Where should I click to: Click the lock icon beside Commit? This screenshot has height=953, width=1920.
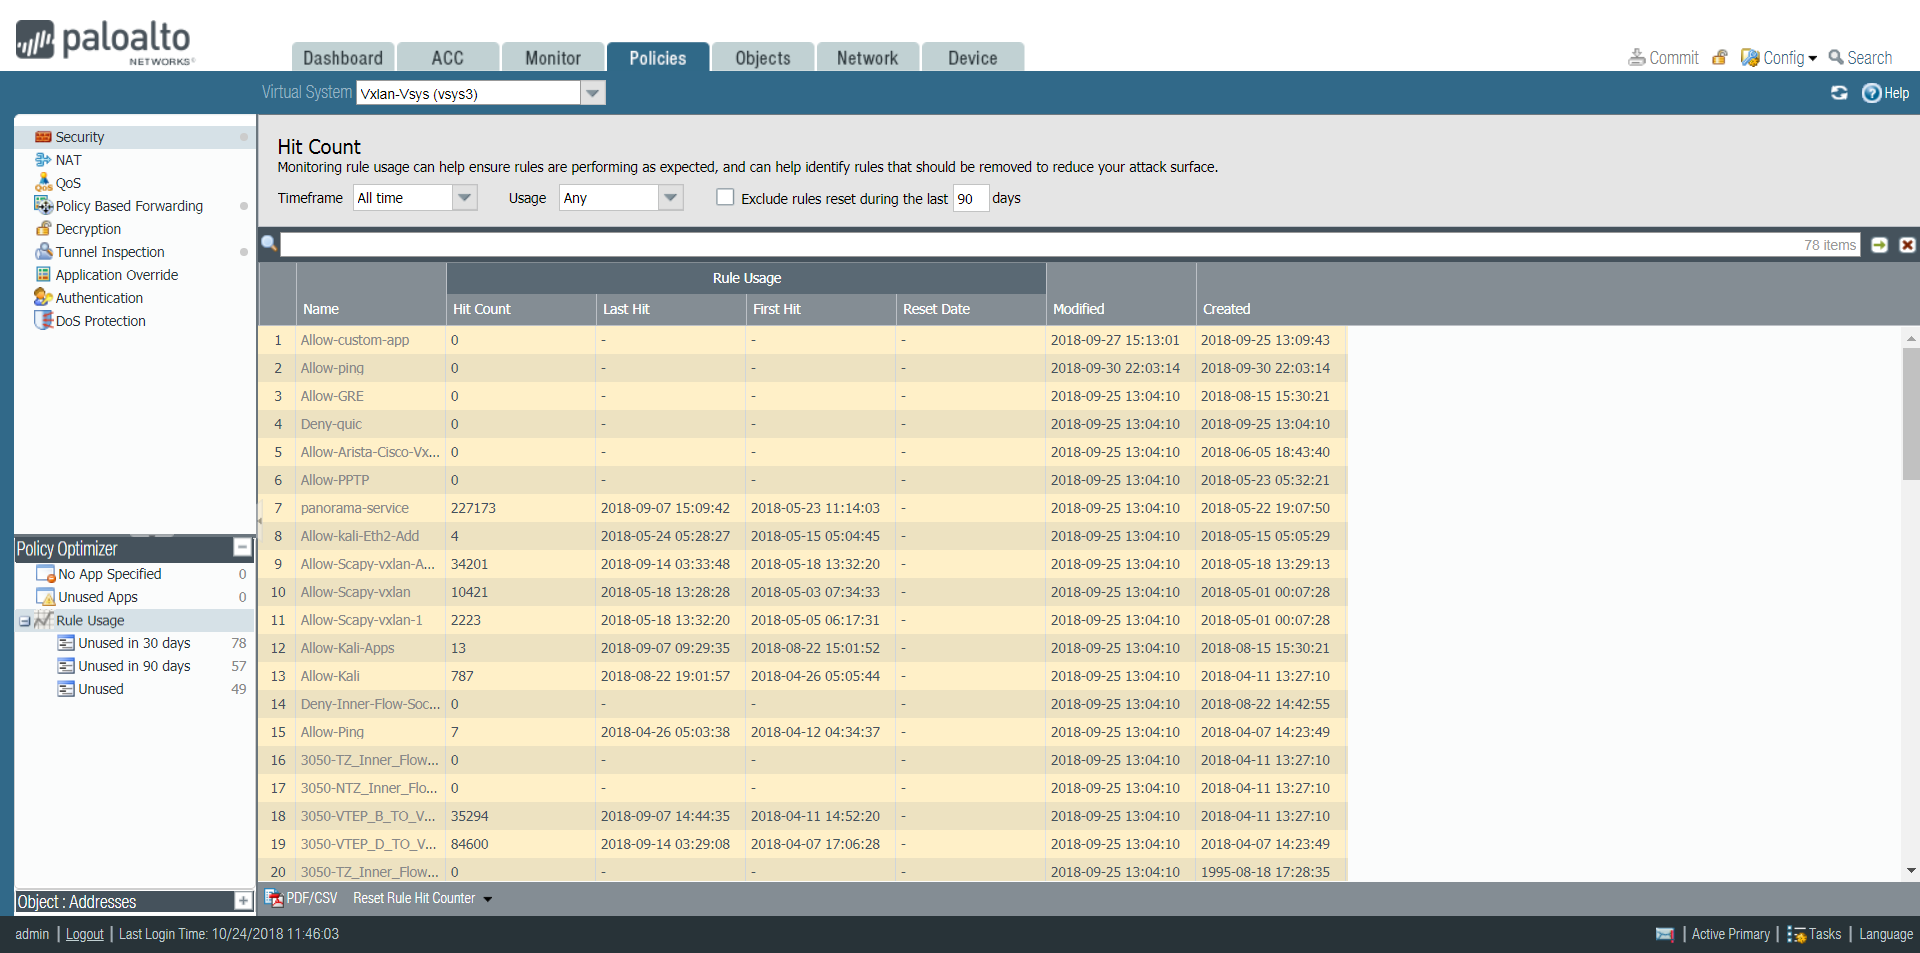1719,58
